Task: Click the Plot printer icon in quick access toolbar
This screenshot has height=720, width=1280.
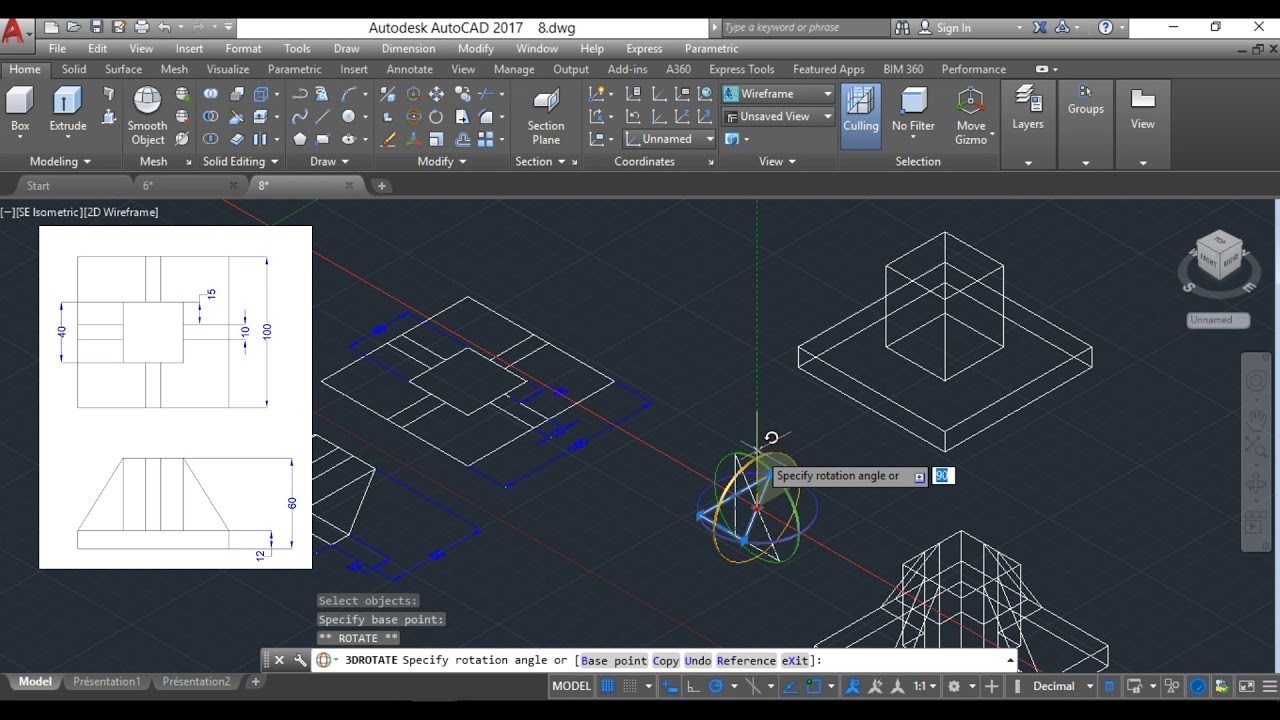Action: click(141, 27)
